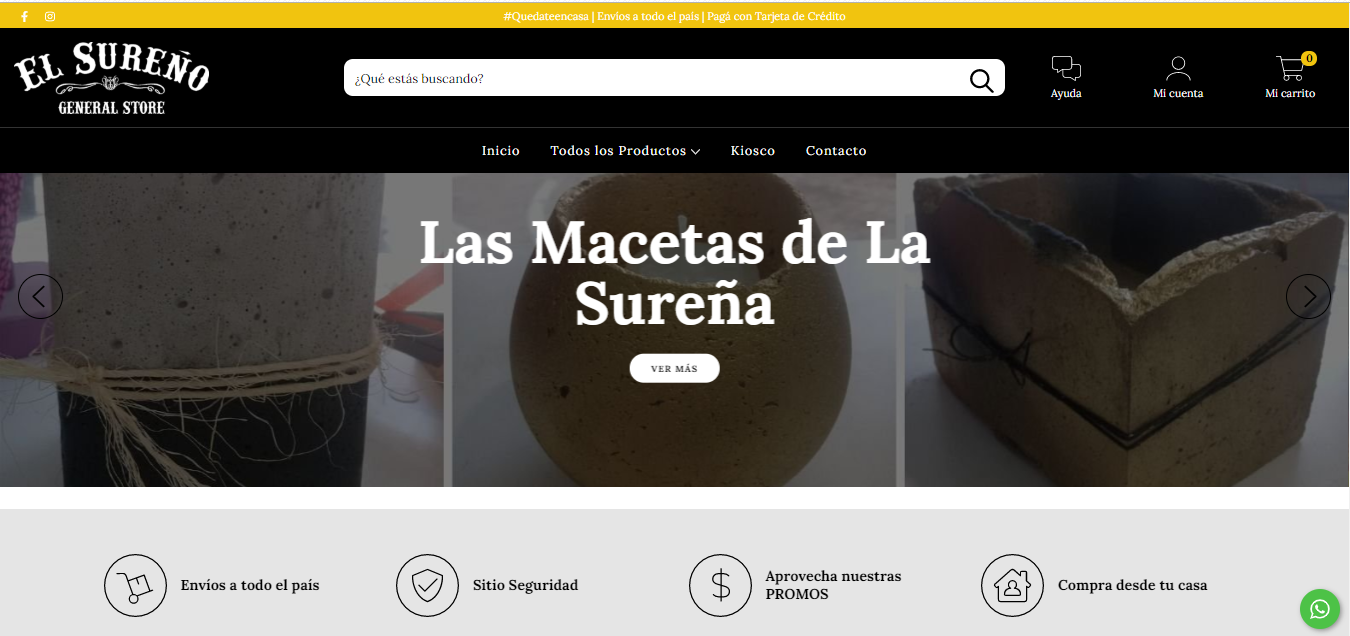This screenshot has height=636, width=1350.
Task: Go to previous banner slide arrow
Action: click(40, 296)
